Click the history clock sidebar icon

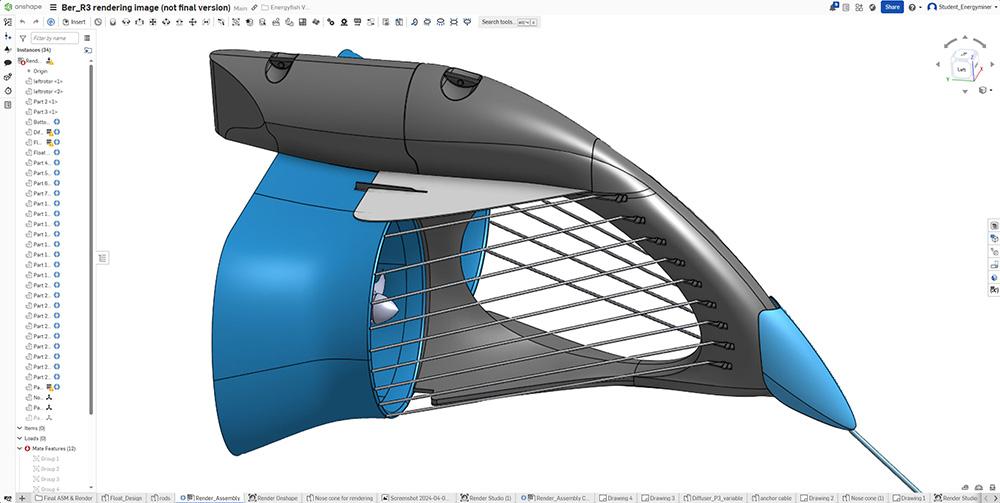pos(8,91)
